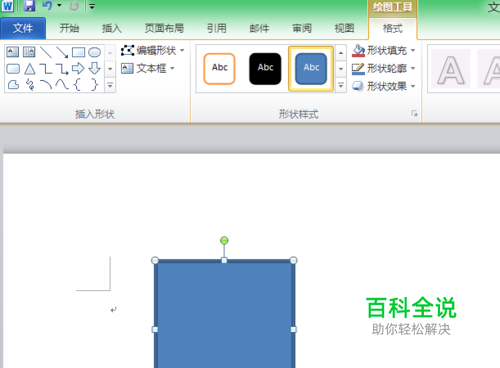Image resolution: width=500 pixels, height=368 pixels.
Task: Open the 文件 tab
Action: click(x=23, y=28)
